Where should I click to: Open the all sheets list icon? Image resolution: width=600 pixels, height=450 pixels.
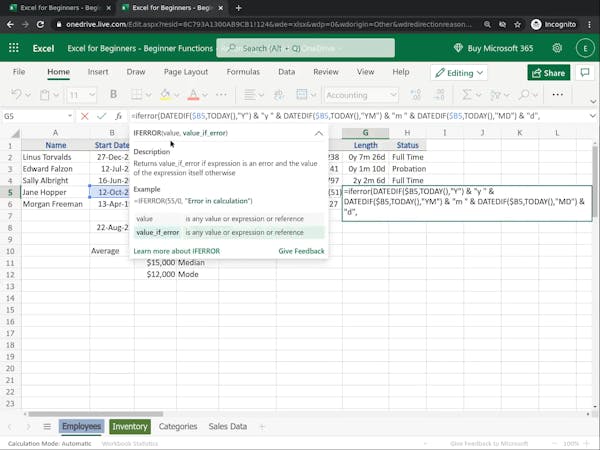[47, 426]
